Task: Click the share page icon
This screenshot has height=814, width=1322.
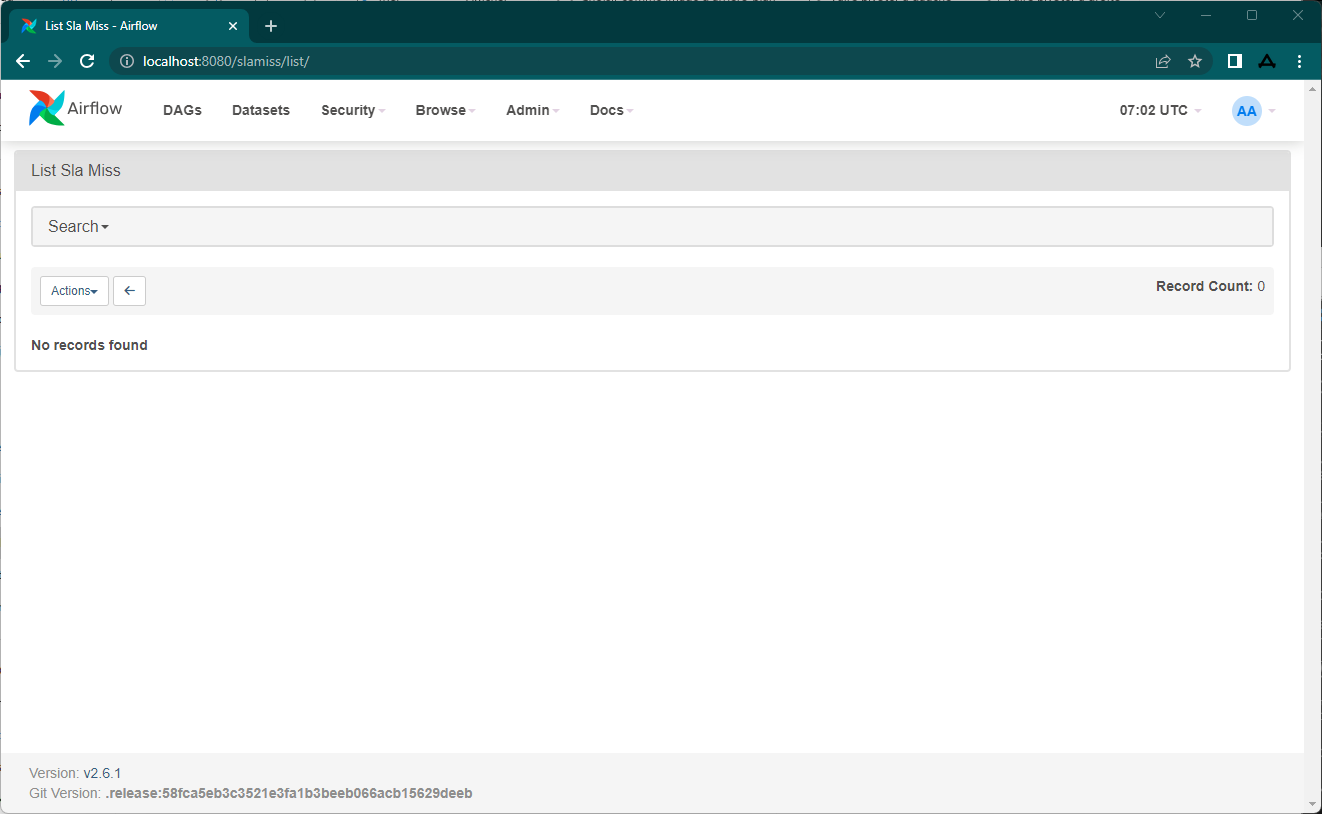Action: click(x=1163, y=61)
